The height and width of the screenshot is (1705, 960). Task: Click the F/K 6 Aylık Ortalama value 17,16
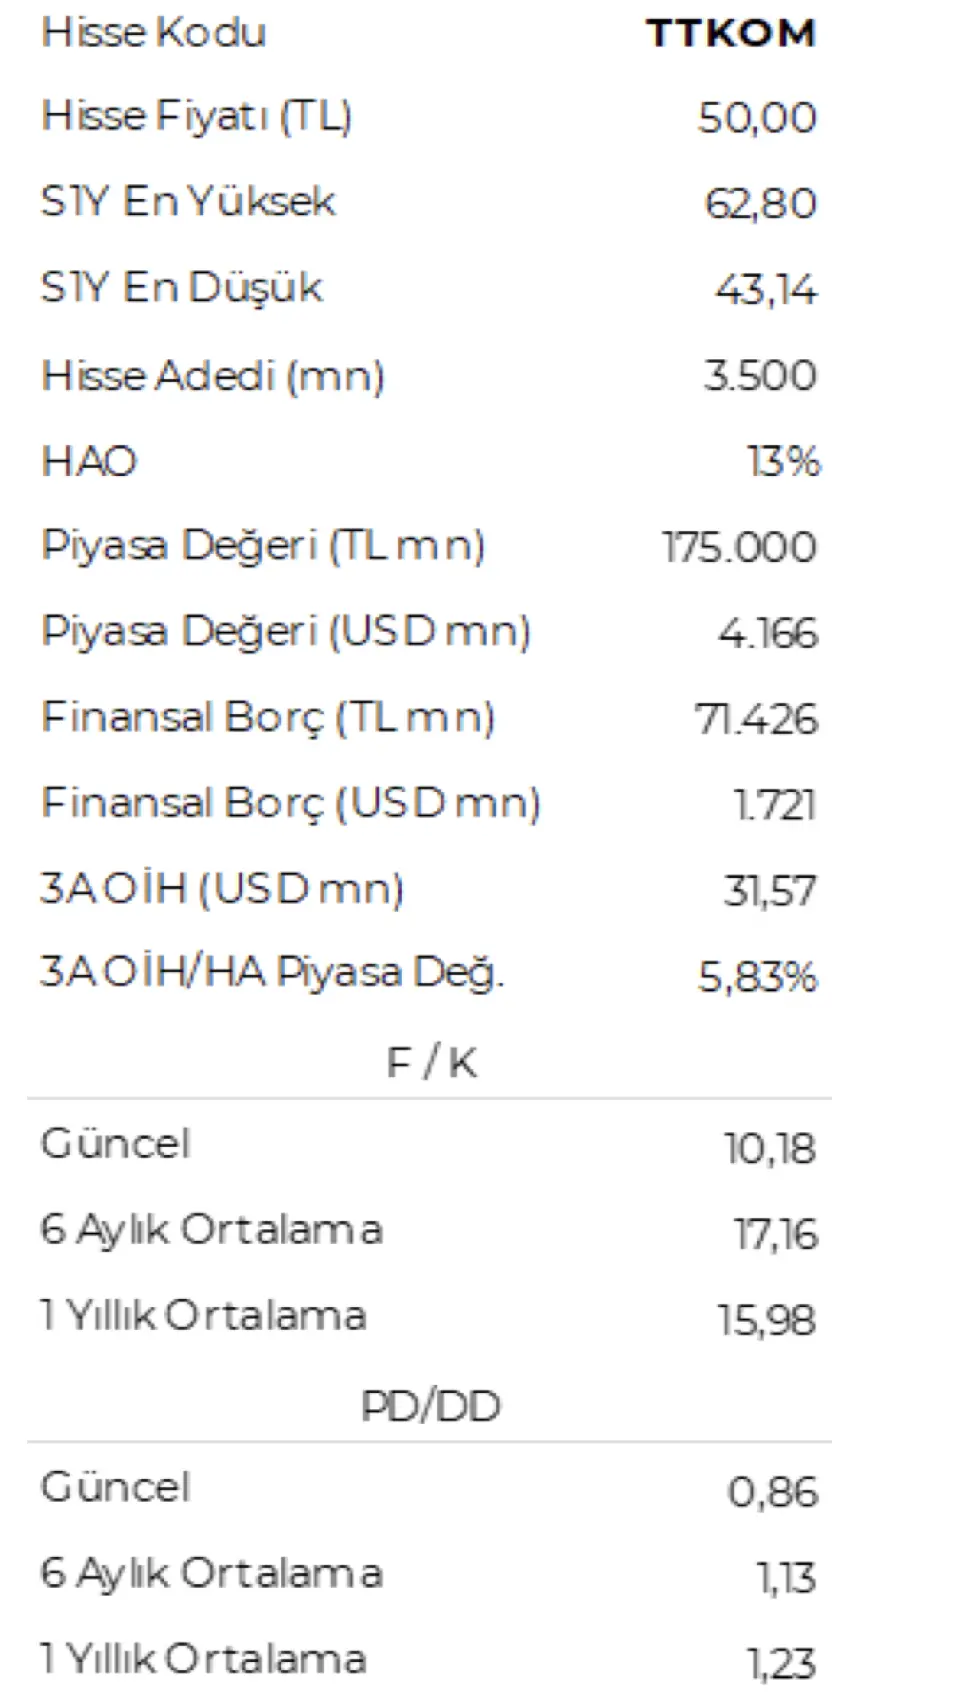(776, 1235)
